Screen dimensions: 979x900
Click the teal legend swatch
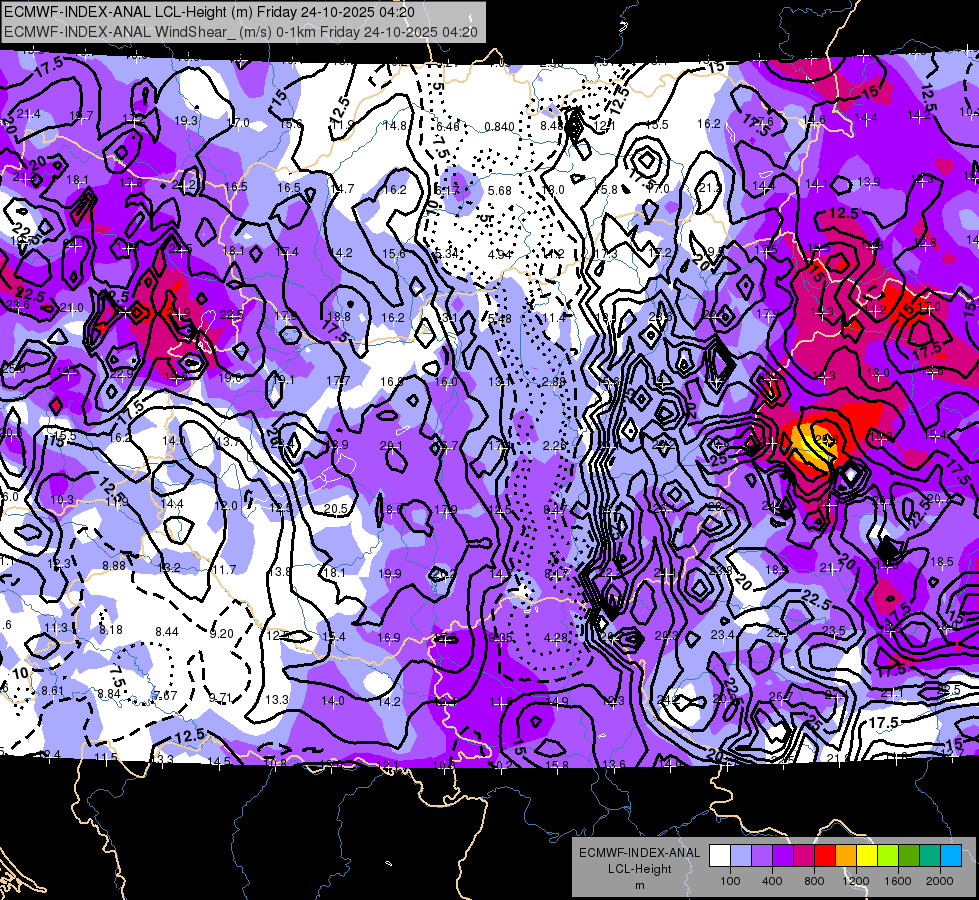click(930, 856)
